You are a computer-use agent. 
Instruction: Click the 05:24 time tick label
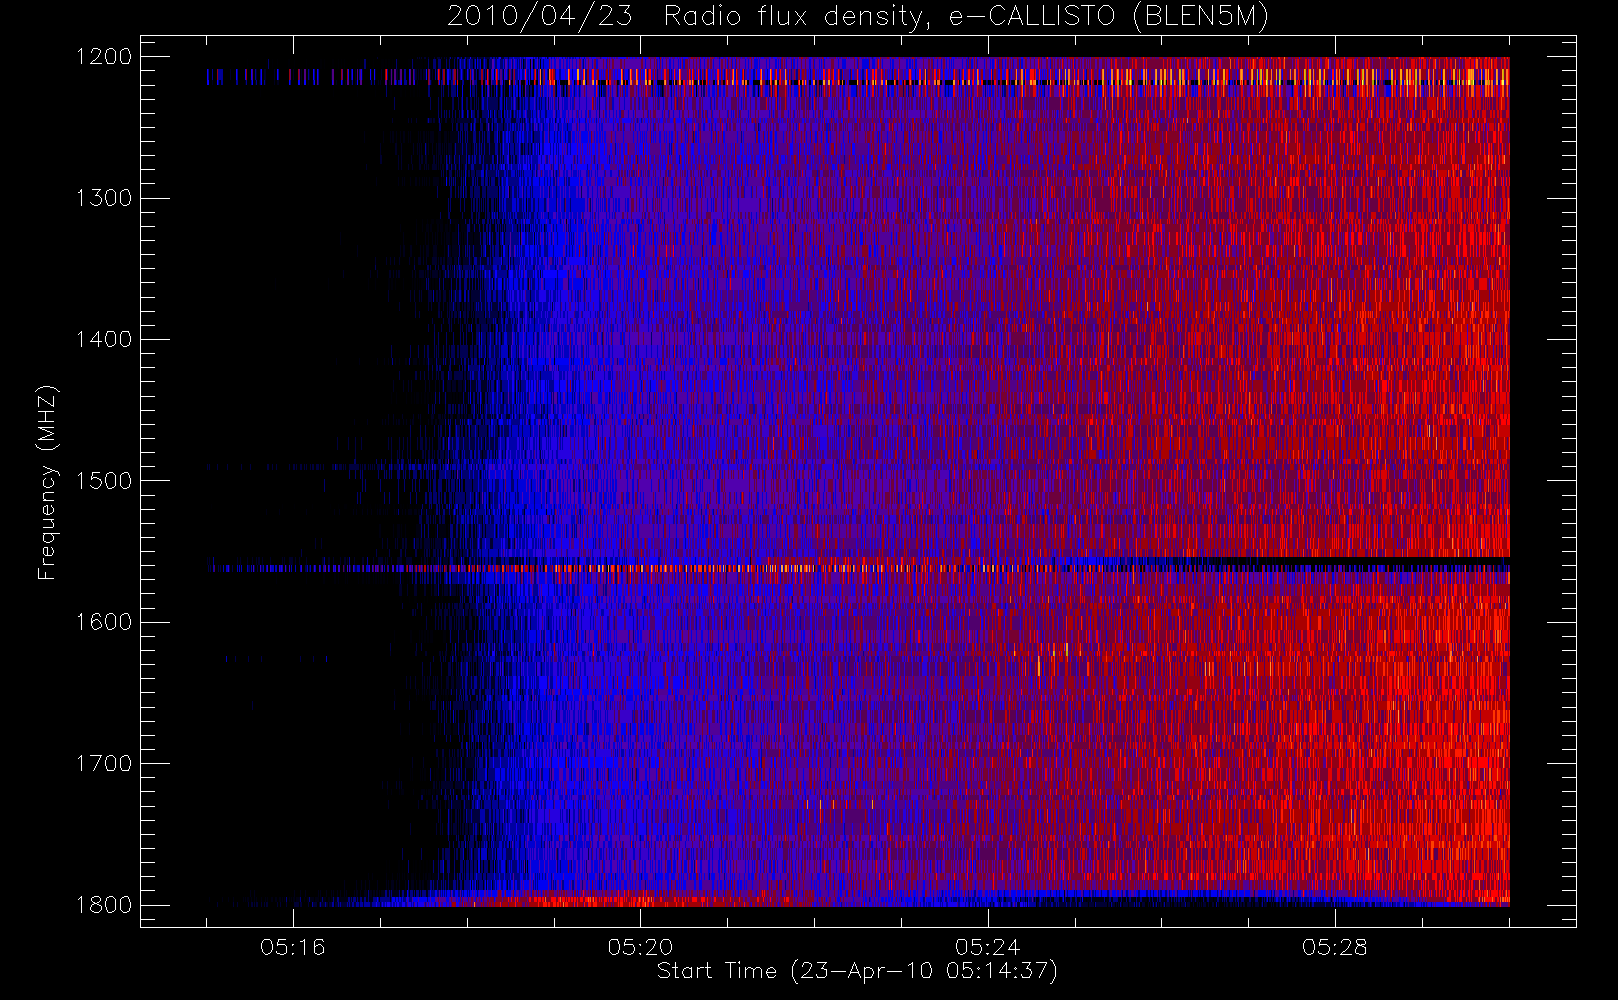click(x=988, y=947)
